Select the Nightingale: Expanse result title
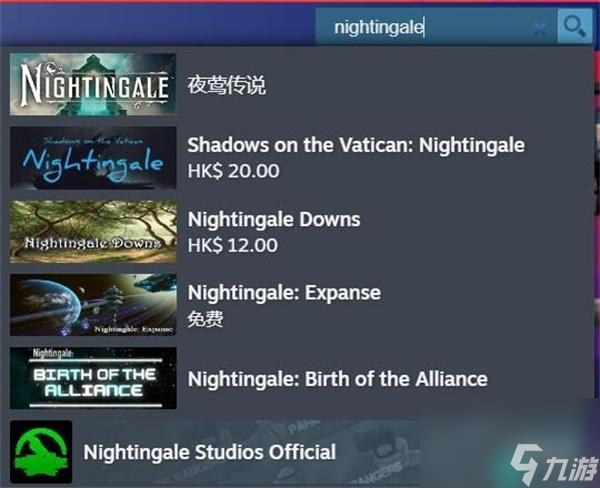The width and height of the screenshot is (600, 488). coord(284,293)
